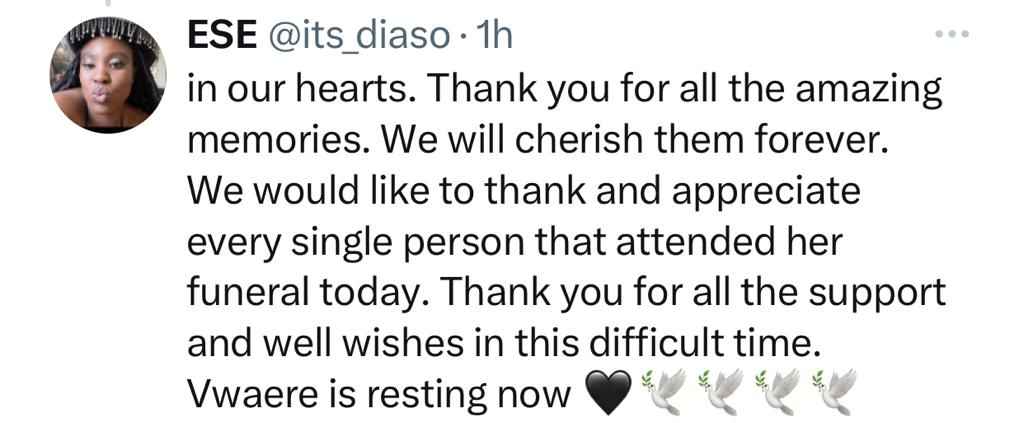This screenshot has width=1024, height=423.
Task: Click the second dove emoji
Action: click(721, 392)
